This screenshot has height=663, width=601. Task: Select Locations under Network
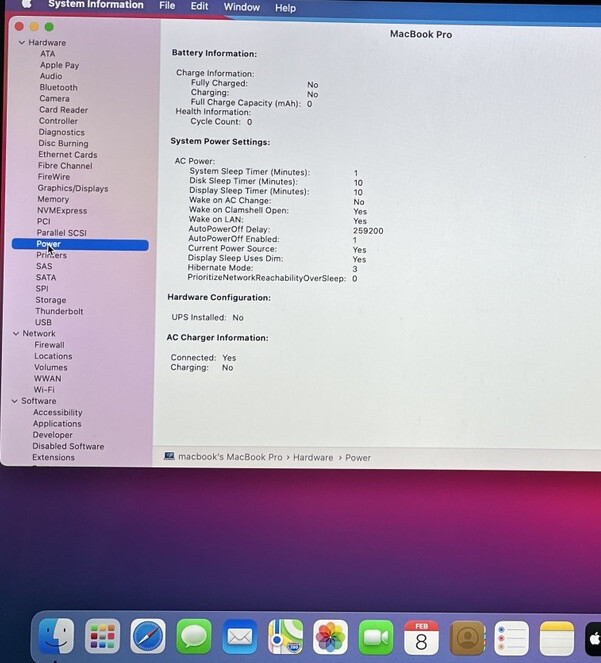(53, 356)
